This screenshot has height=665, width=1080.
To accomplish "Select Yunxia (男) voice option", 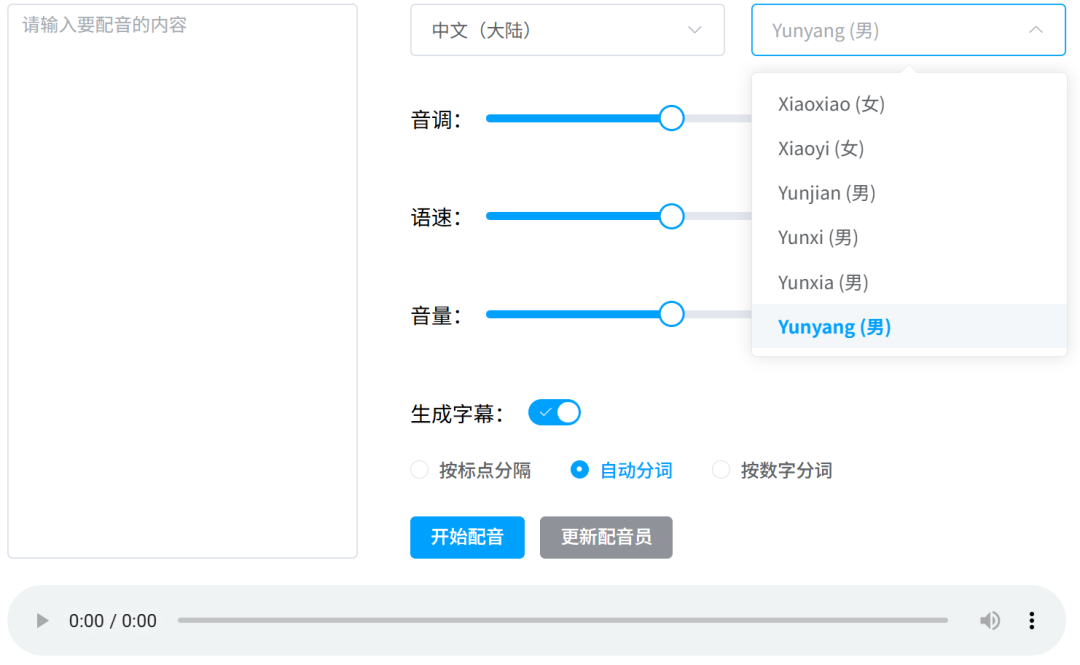I will 823,283.
